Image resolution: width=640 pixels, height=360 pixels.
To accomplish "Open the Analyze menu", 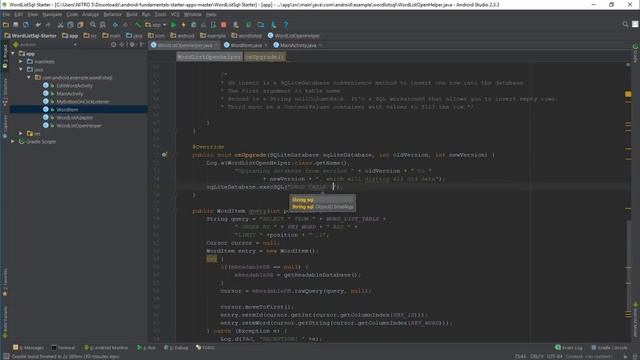I will pyautogui.click(x=90, y=14).
